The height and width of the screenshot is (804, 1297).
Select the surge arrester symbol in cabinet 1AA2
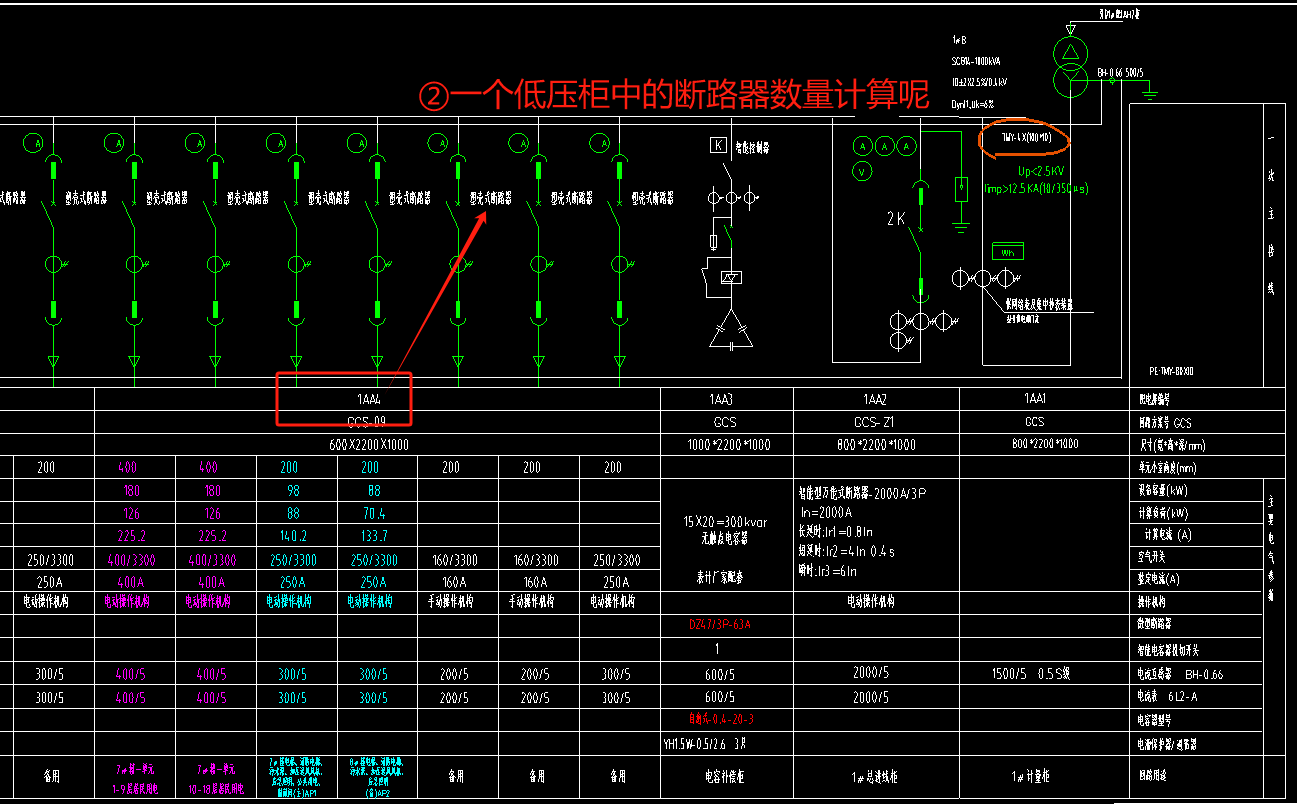coord(961,188)
